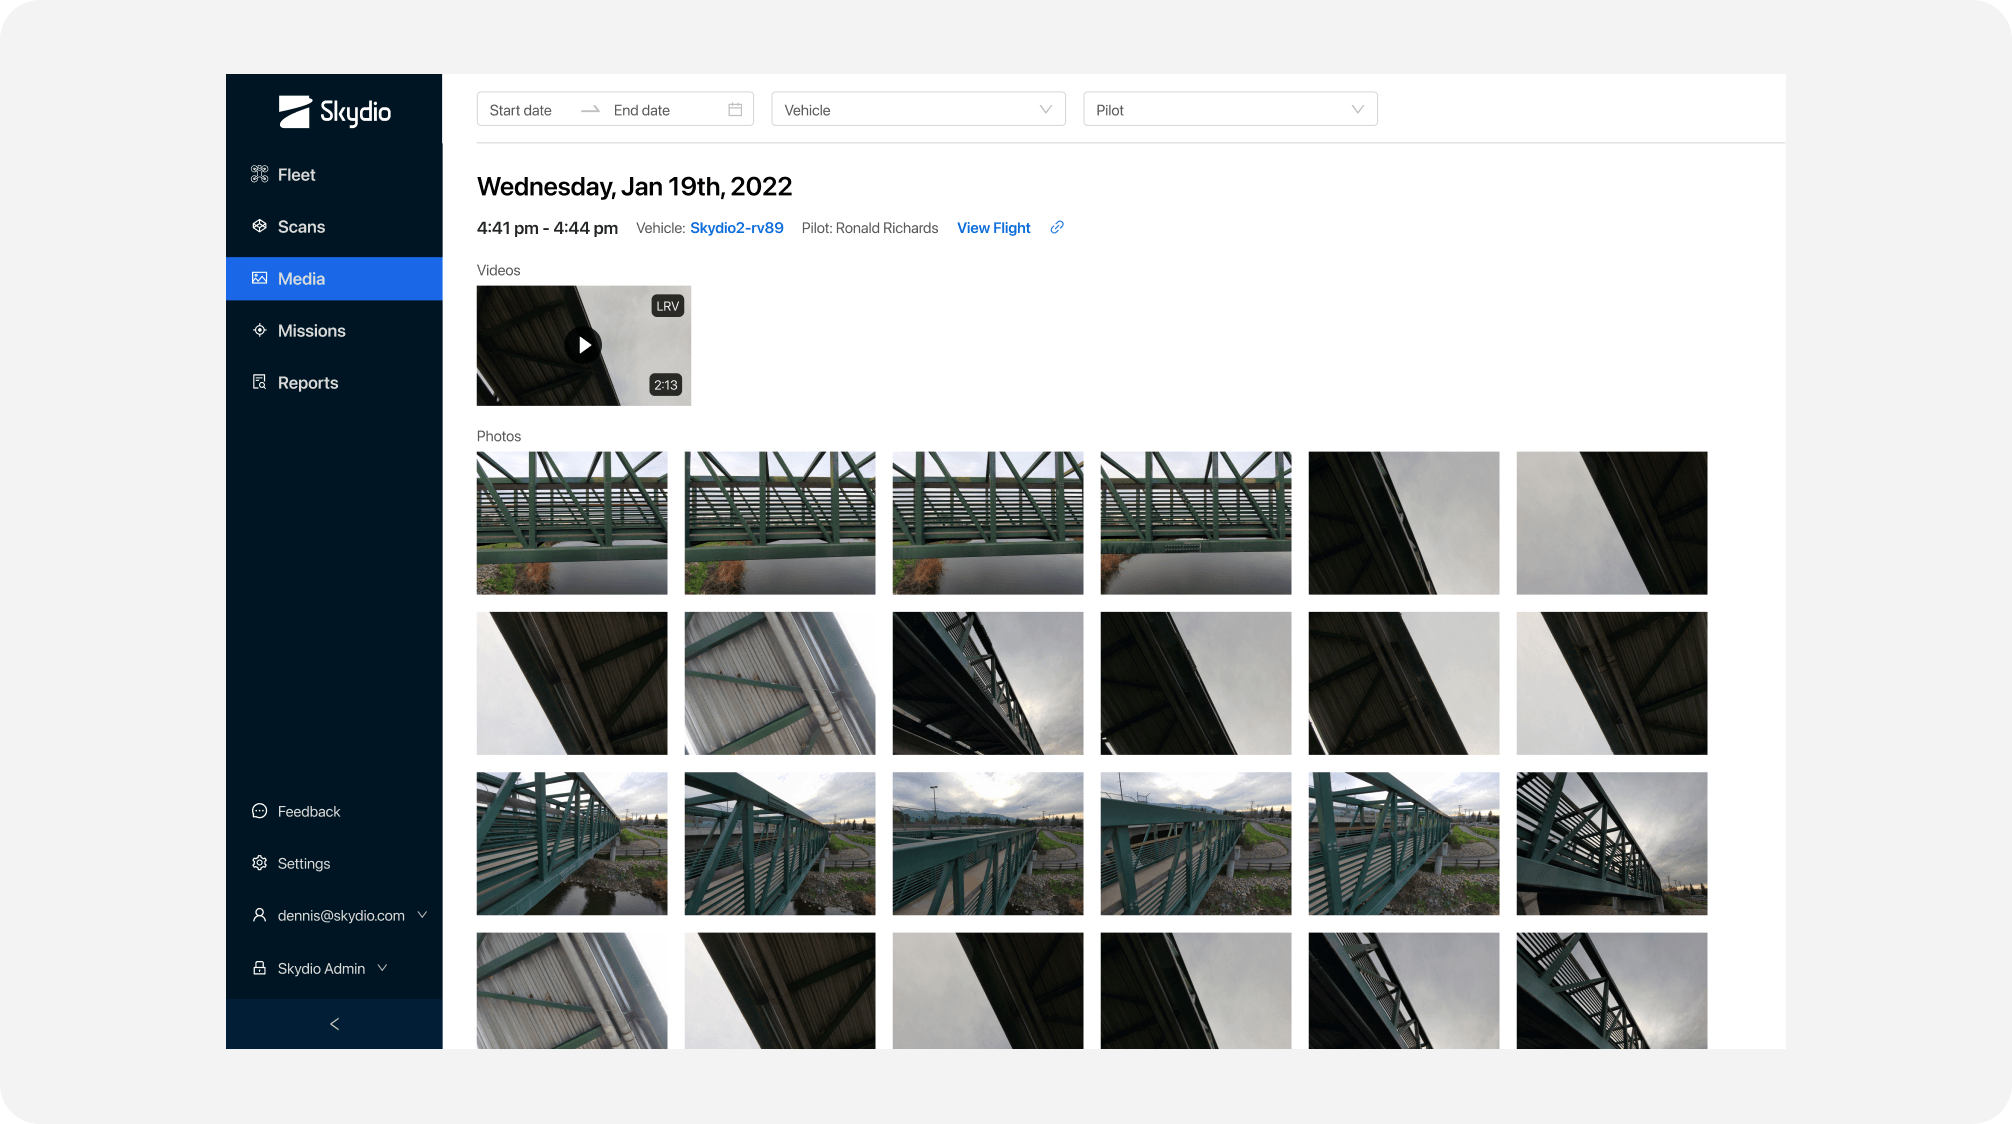Viewport: 2012px width, 1124px height.
Task: Click the LRV badge on the video
Action: (668, 306)
